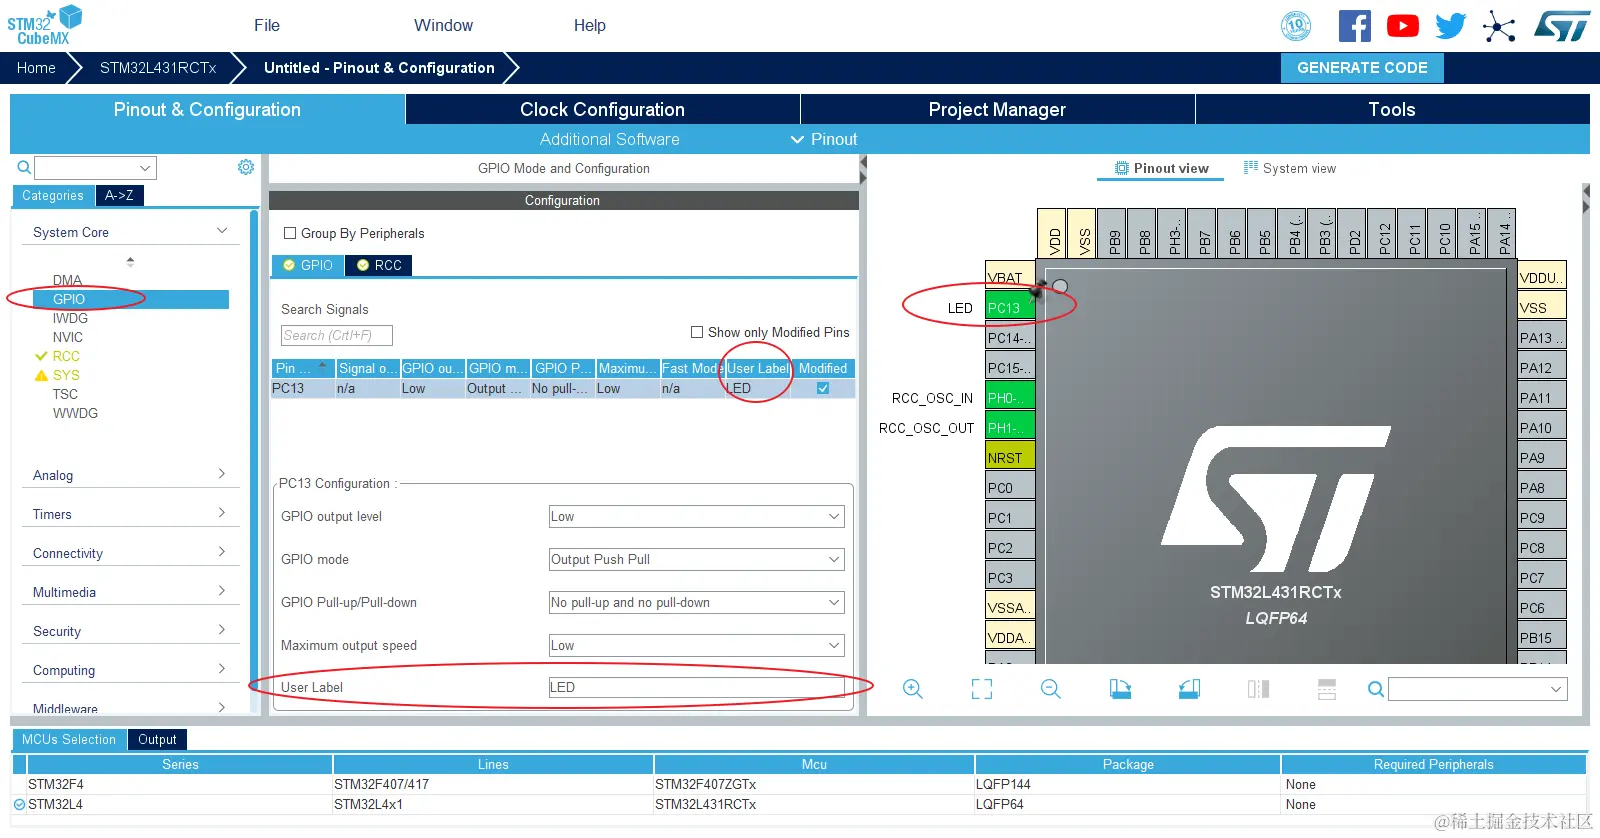
Task: Click the horizontal split view icon
Action: [x=1327, y=689]
